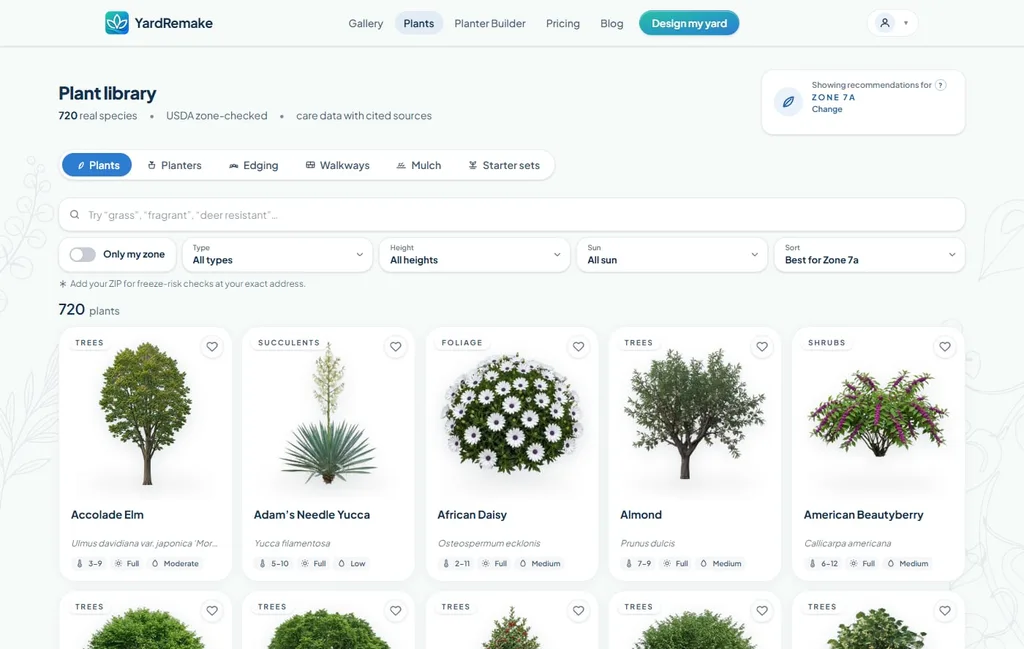
Task: Open the Plants page in the top navigation
Action: 419,24
